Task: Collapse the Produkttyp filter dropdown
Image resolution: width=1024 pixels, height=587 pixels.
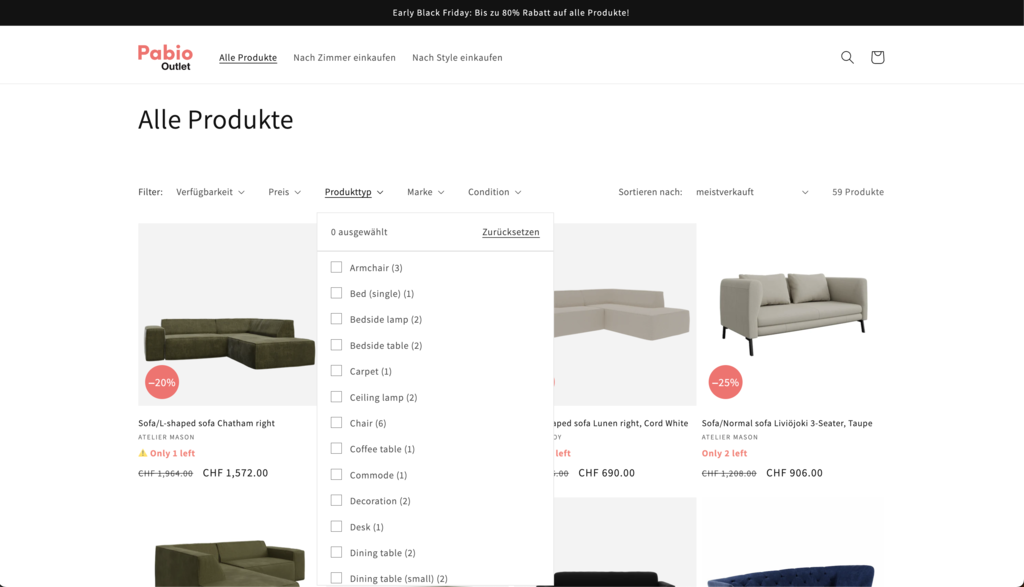Action: click(354, 192)
